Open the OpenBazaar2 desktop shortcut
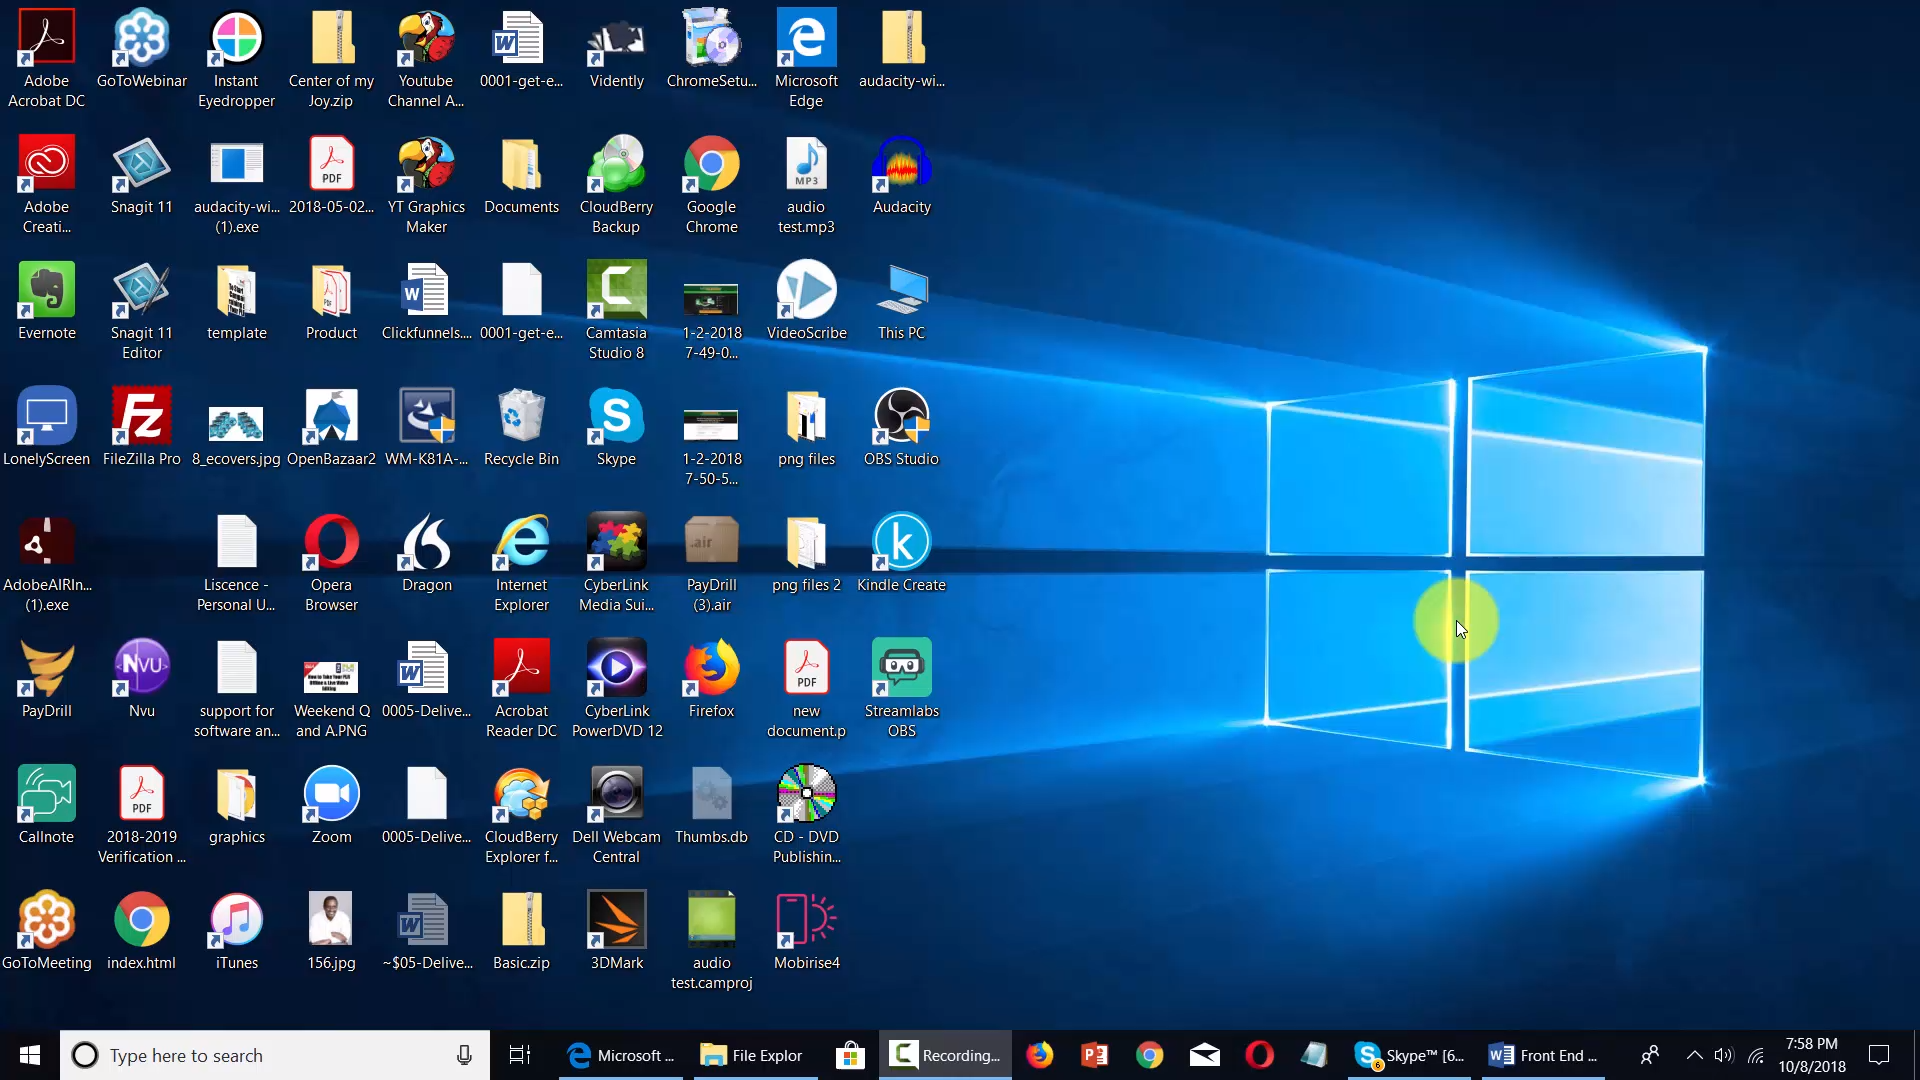Image resolution: width=1920 pixels, height=1080 pixels. 331,426
